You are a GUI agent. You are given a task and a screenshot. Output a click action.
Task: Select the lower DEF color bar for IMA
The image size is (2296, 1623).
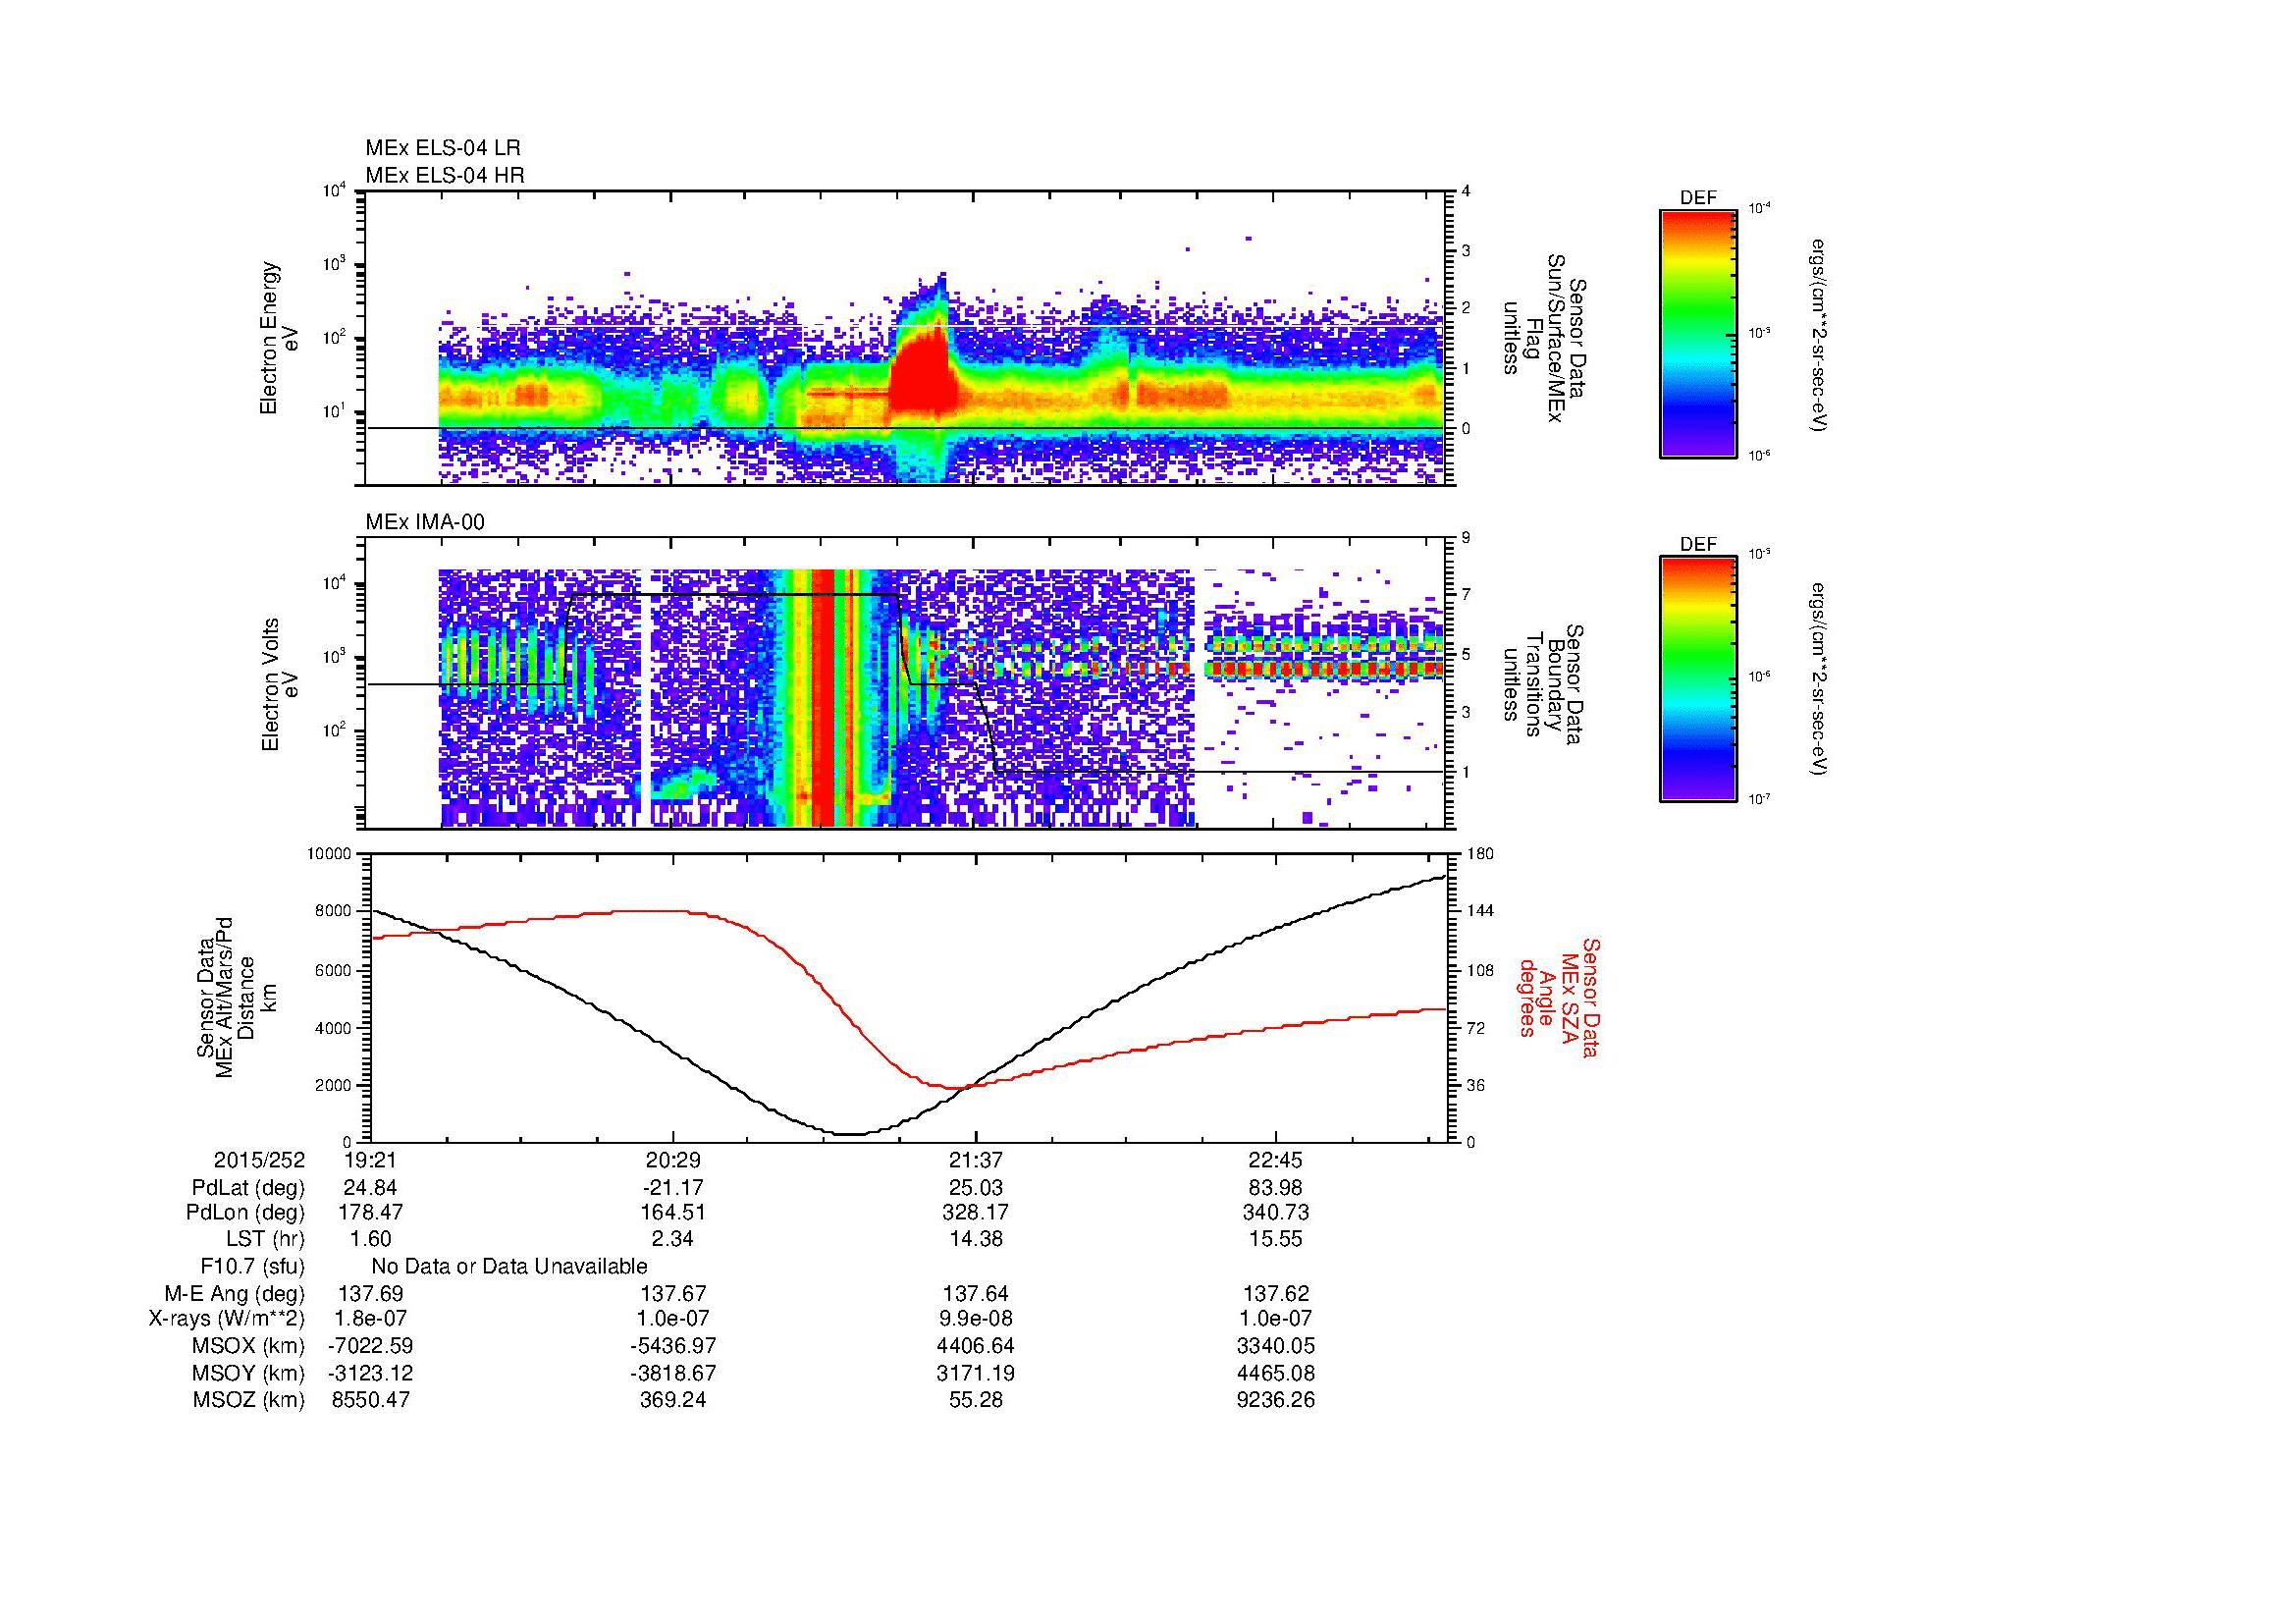coord(1698,679)
